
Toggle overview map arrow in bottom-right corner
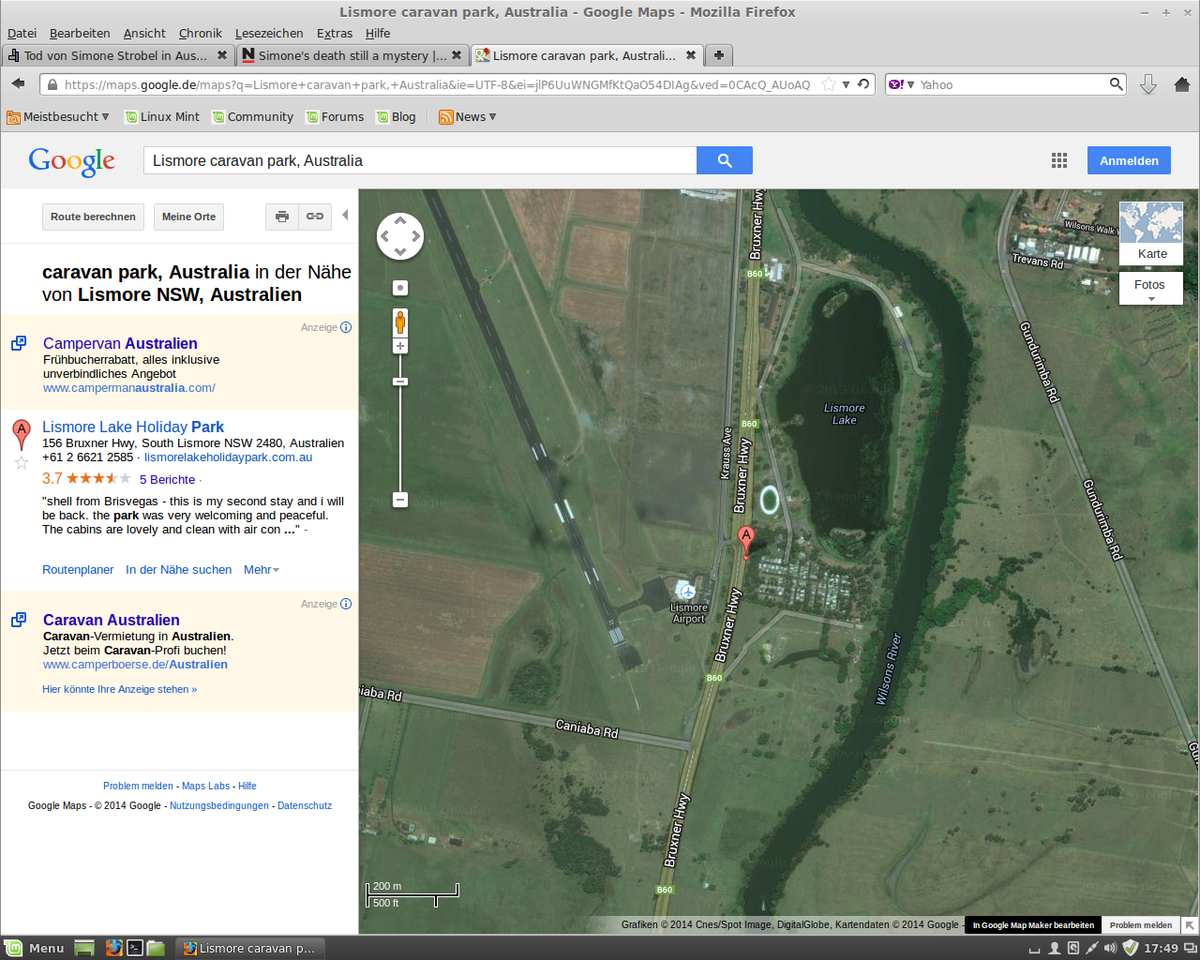pos(1190,925)
